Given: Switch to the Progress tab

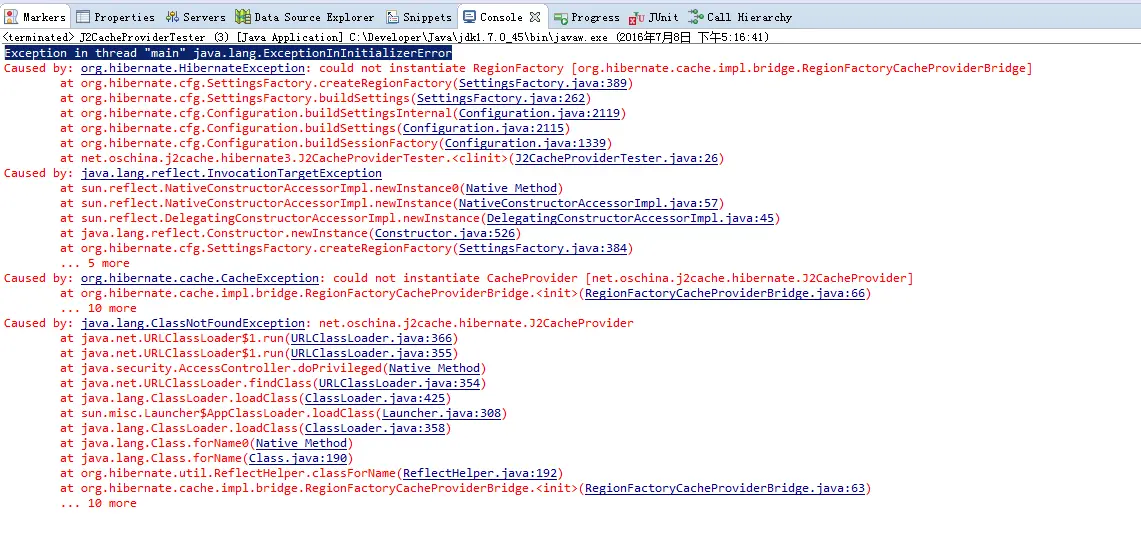Looking at the screenshot, I should pyautogui.click(x=587, y=17).
